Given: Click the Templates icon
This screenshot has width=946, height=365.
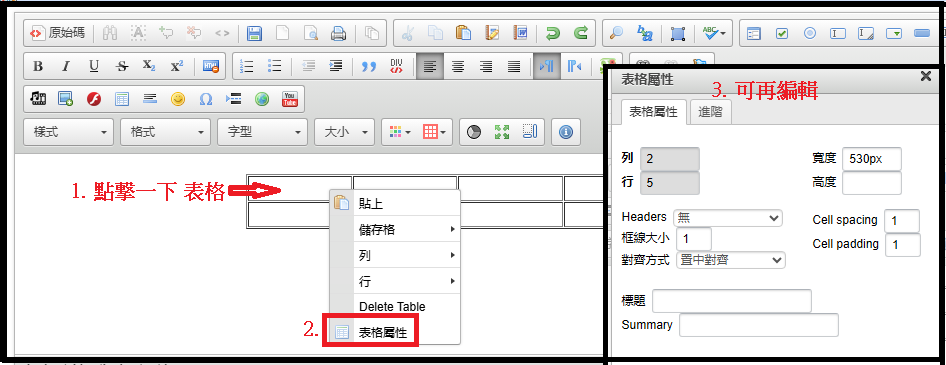Looking at the screenshot, I should tap(372, 33).
